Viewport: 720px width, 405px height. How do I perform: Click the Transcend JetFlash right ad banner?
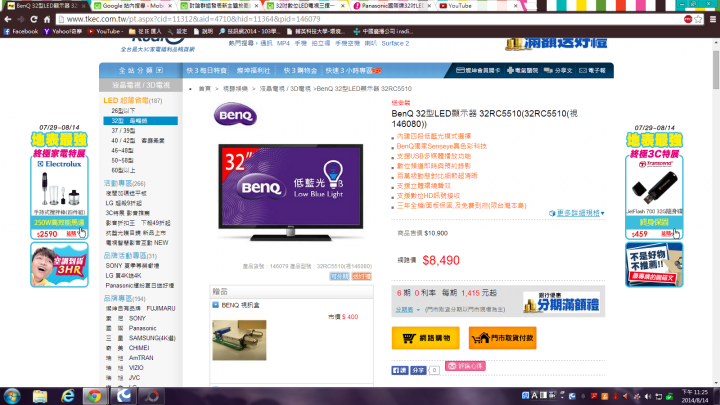654,181
